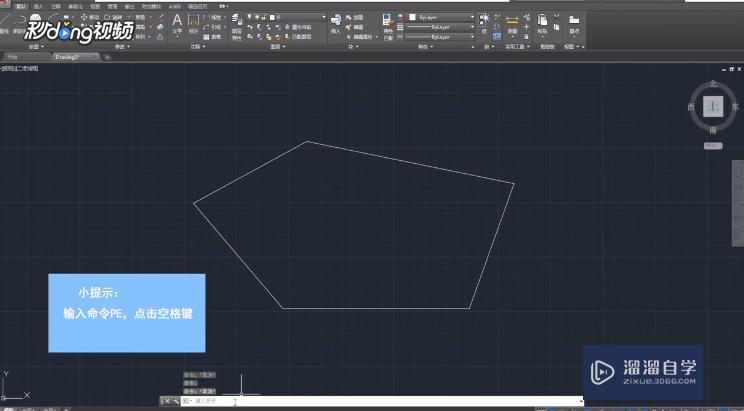Screen dimensions: 744x411
Task: Click the Cut icon in clipboard panel
Action: click(557, 16)
